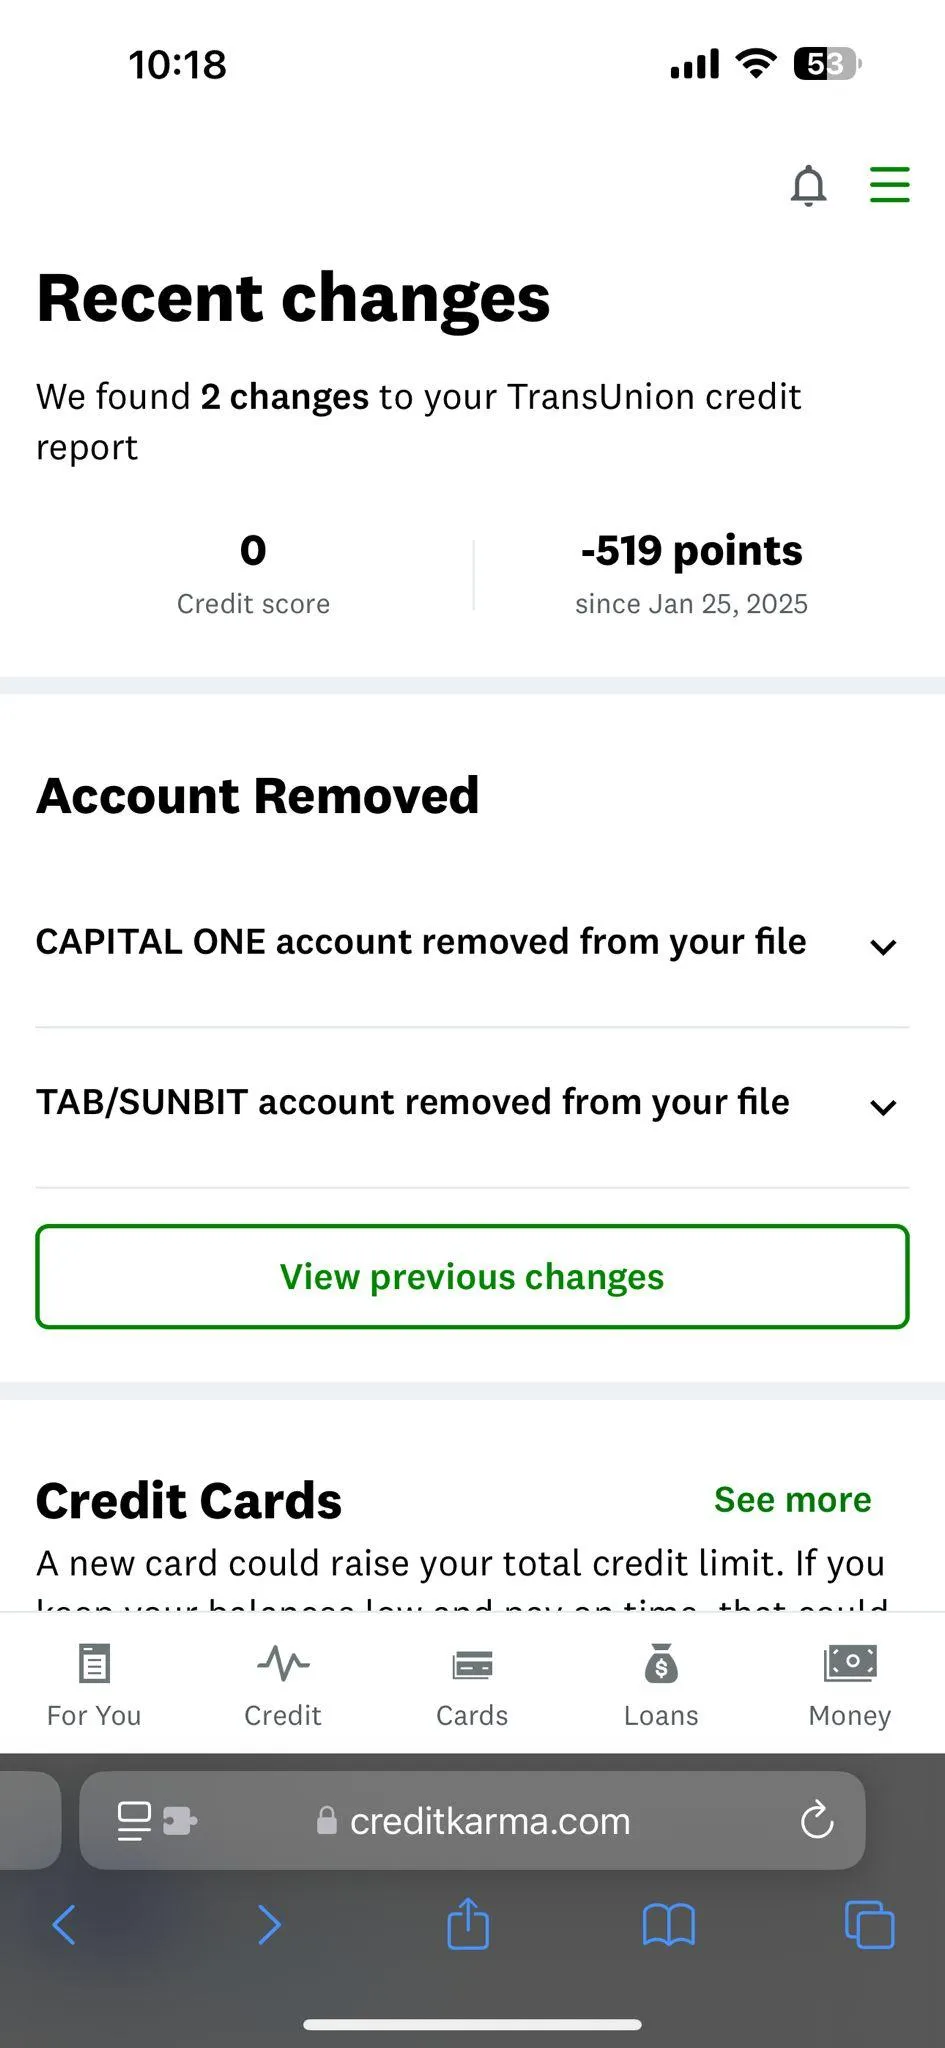Viewport: 945px width, 2048px height.
Task: Go back with Safari's back arrow
Action: point(64,1924)
